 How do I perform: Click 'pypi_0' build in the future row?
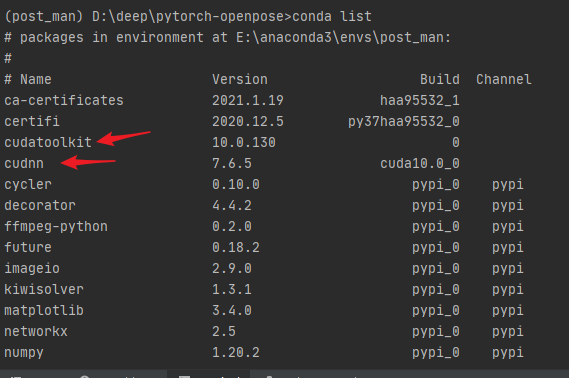click(x=436, y=248)
